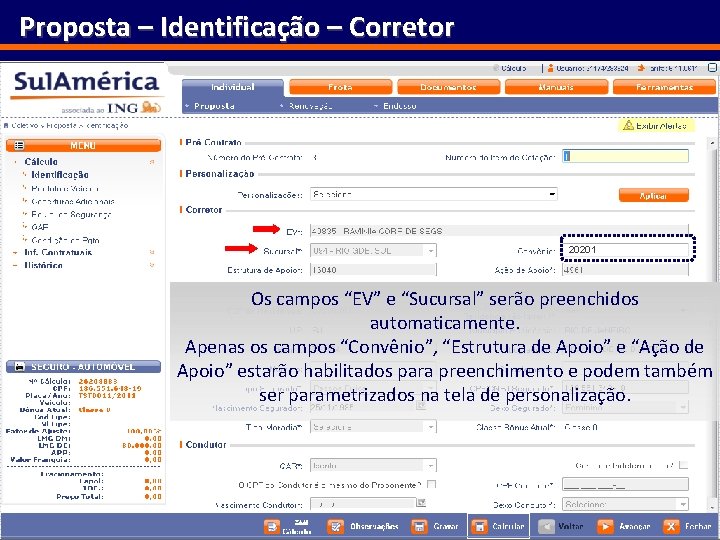Image resolution: width=720 pixels, height=540 pixels.
Task: Click the Estrutura de Apoio field
Action: click(x=373, y=270)
